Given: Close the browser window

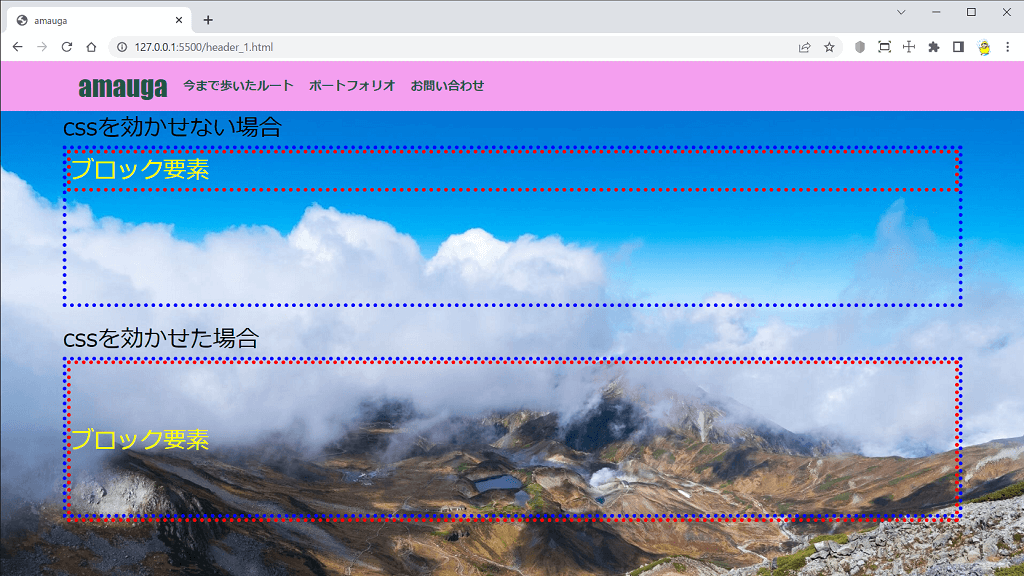Looking at the screenshot, I should click(1006, 12).
